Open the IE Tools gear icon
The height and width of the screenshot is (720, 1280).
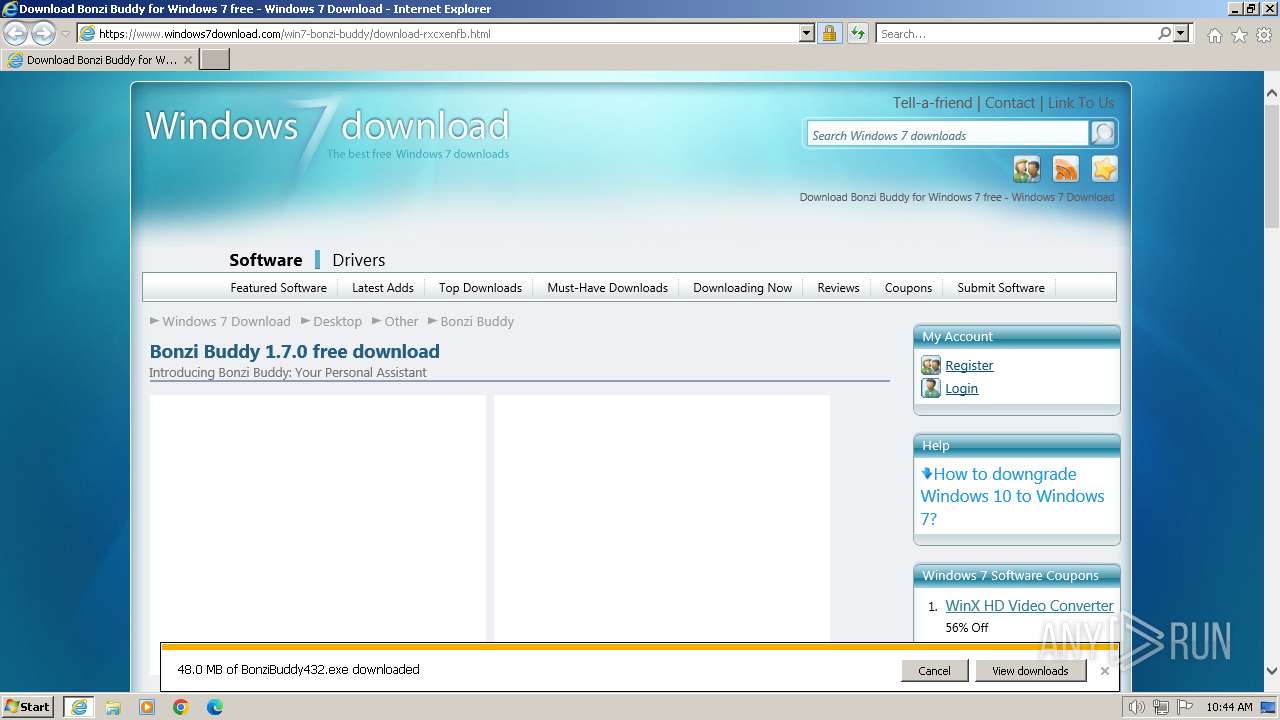point(1264,35)
